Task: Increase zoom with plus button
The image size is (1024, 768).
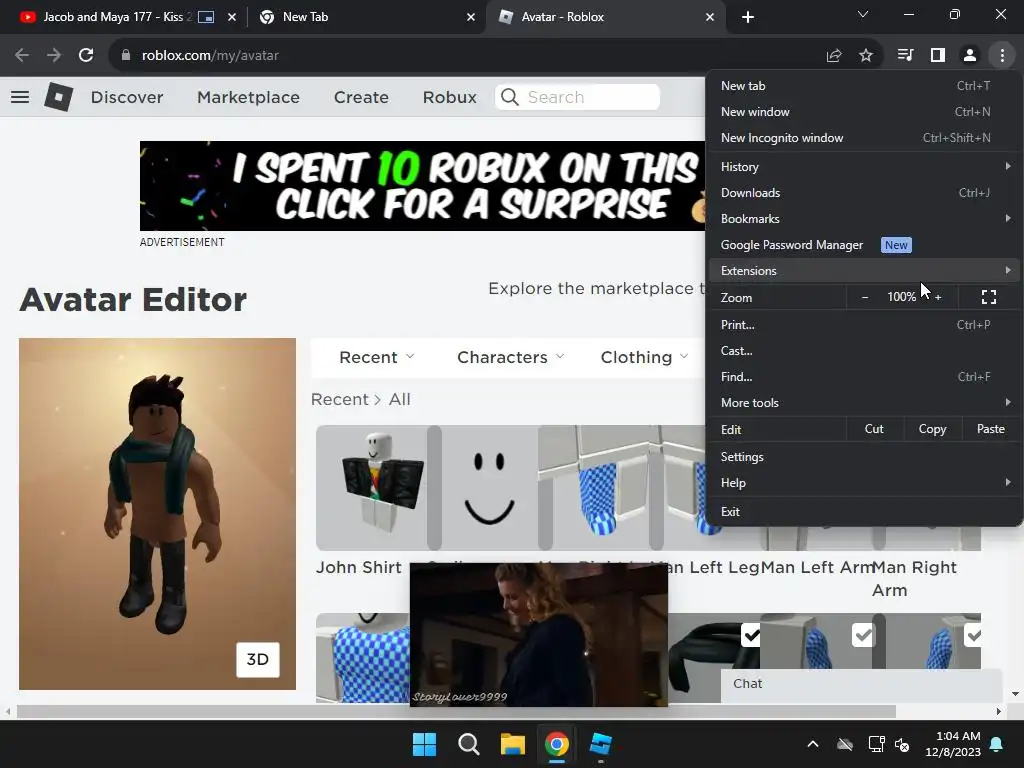Action: [x=938, y=297]
